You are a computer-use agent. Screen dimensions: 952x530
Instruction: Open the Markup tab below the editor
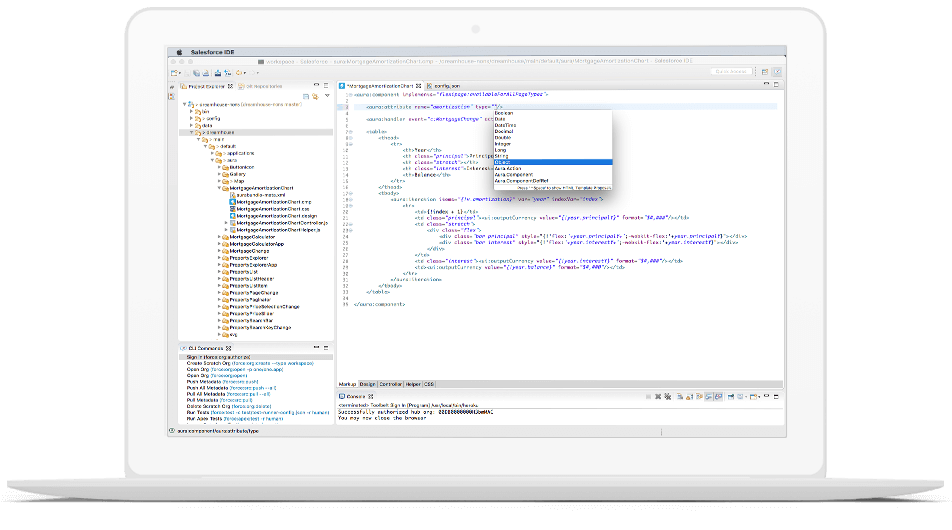347,384
